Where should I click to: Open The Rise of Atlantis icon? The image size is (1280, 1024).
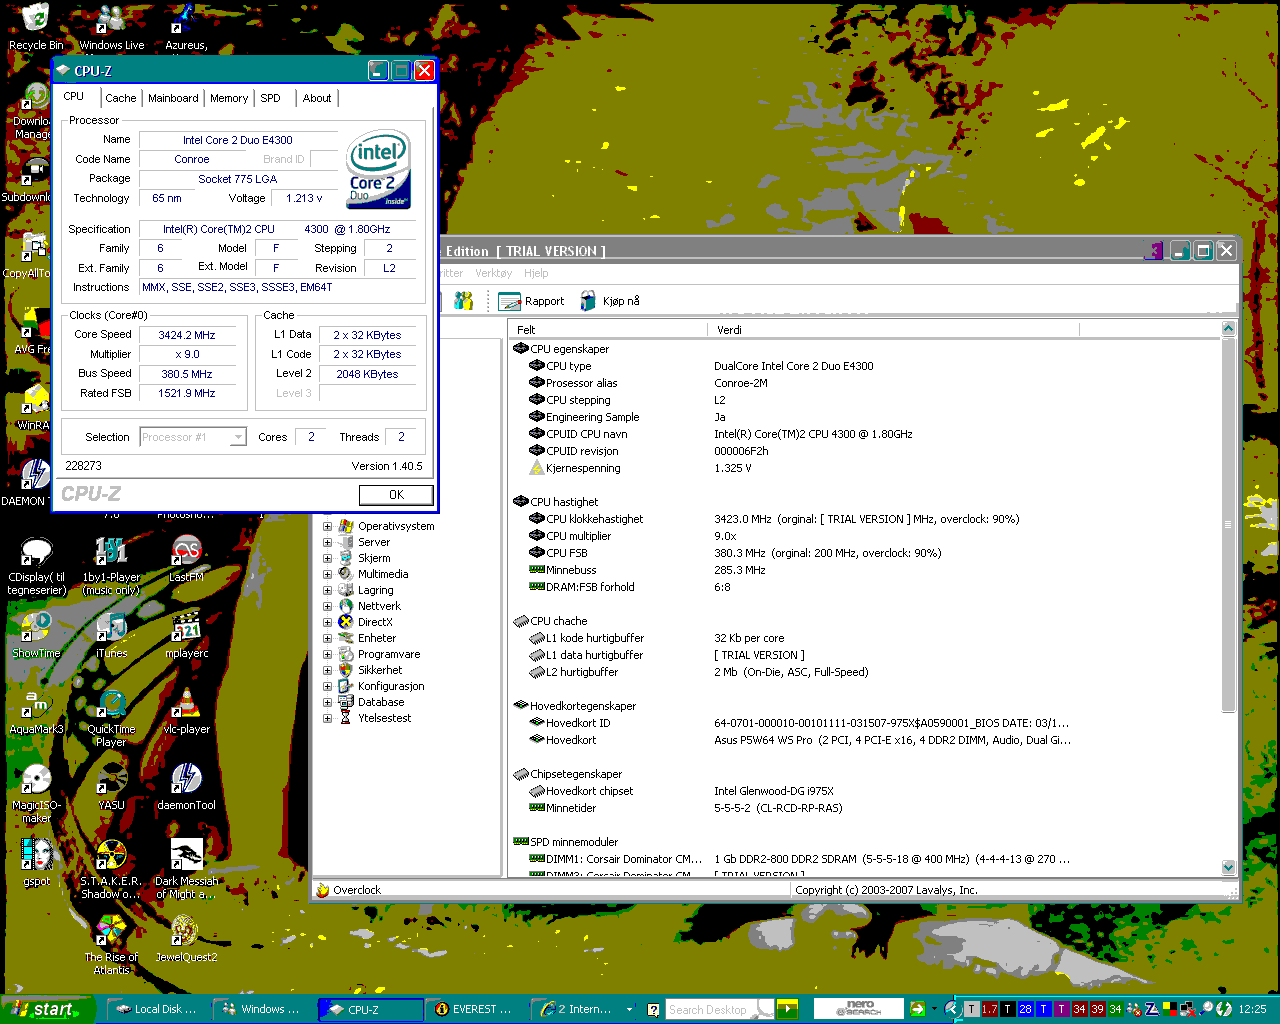point(111,946)
